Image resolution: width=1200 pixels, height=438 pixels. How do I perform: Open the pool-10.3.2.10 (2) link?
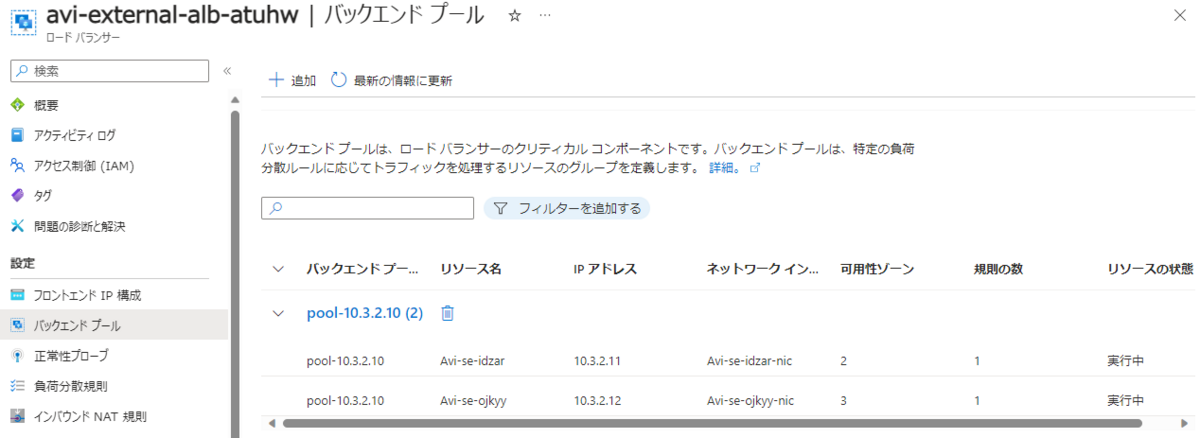pyautogui.click(x=365, y=313)
